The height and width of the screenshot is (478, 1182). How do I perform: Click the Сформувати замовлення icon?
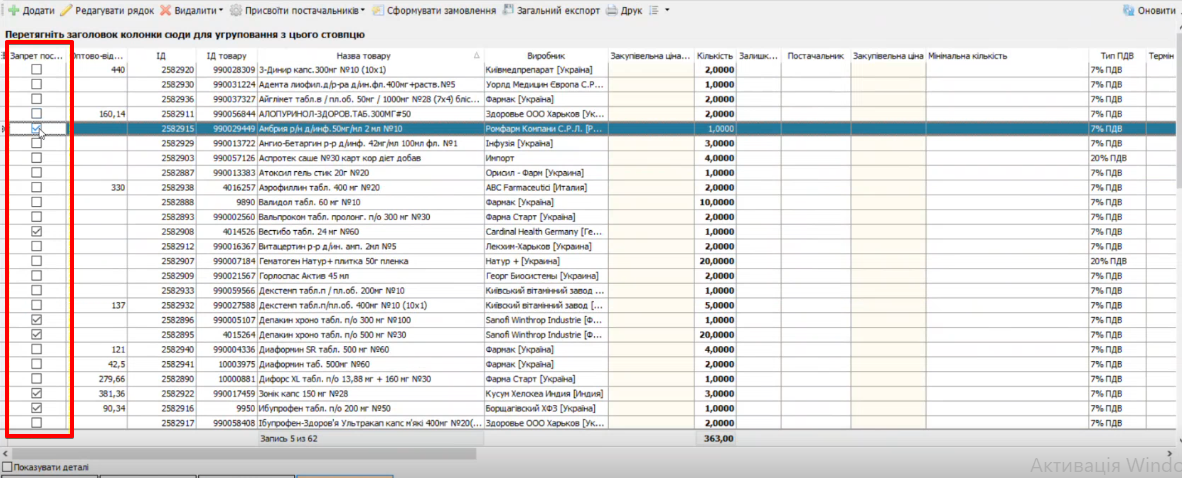tap(379, 10)
